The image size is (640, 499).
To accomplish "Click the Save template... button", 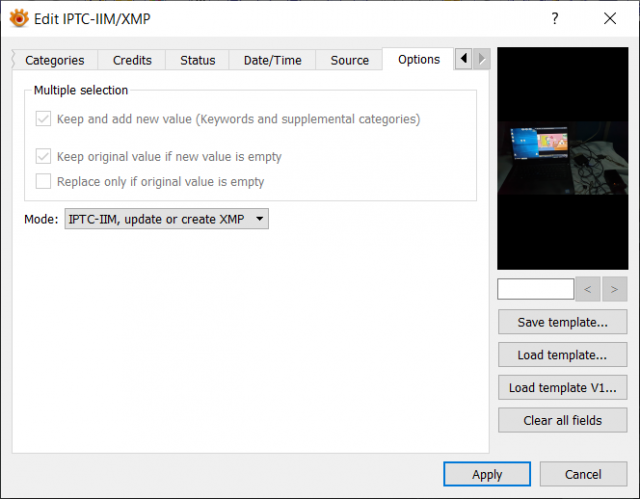I will [x=562, y=322].
